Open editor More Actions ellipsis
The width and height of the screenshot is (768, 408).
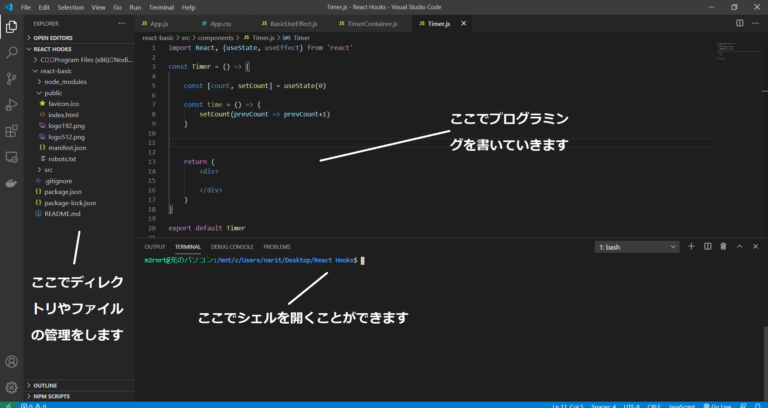(x=756, y=24)
